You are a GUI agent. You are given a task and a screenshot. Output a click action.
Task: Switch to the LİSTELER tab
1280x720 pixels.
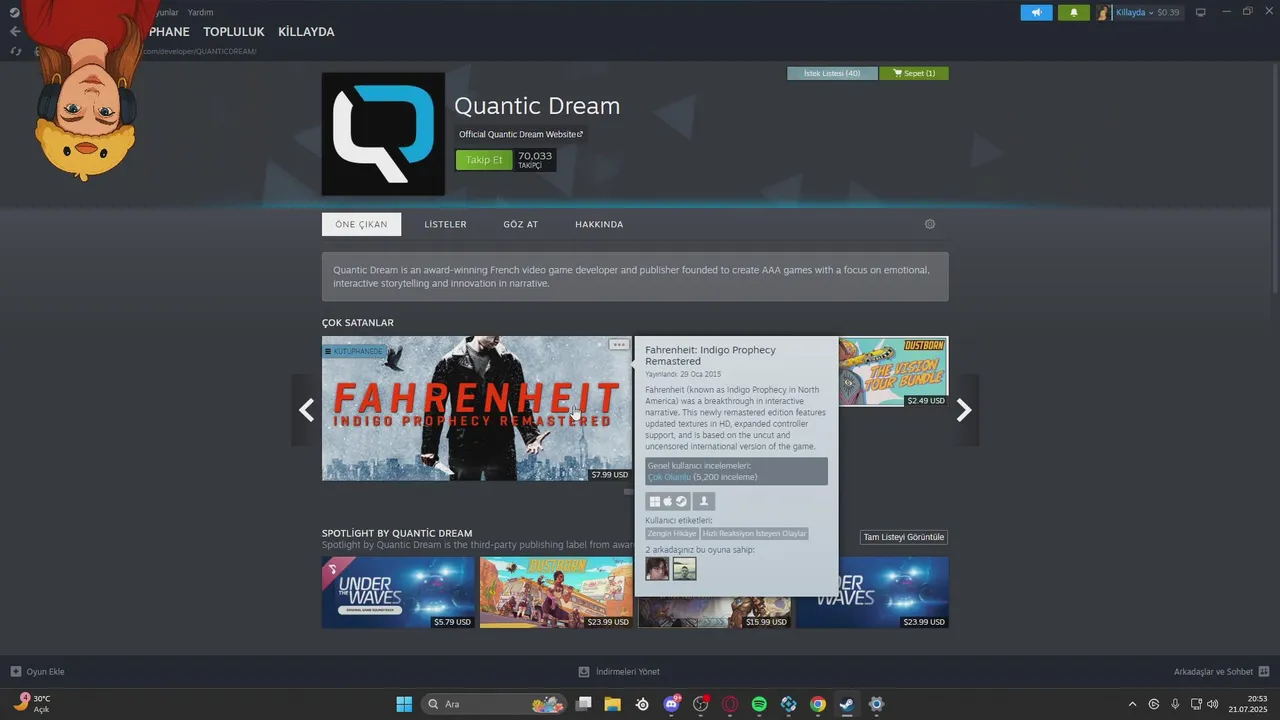click(445, 224)
